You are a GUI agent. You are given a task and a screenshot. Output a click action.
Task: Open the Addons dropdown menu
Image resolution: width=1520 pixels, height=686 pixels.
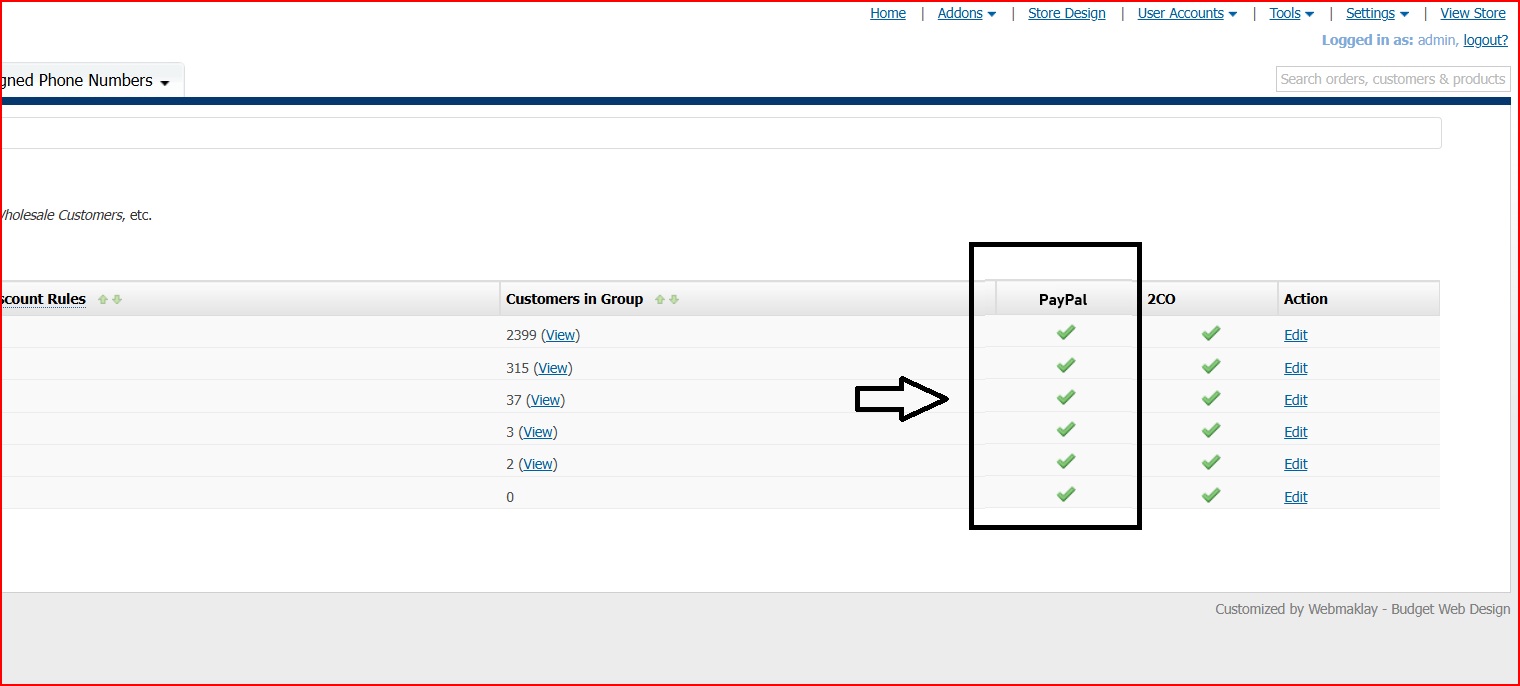tap(966, 14)
